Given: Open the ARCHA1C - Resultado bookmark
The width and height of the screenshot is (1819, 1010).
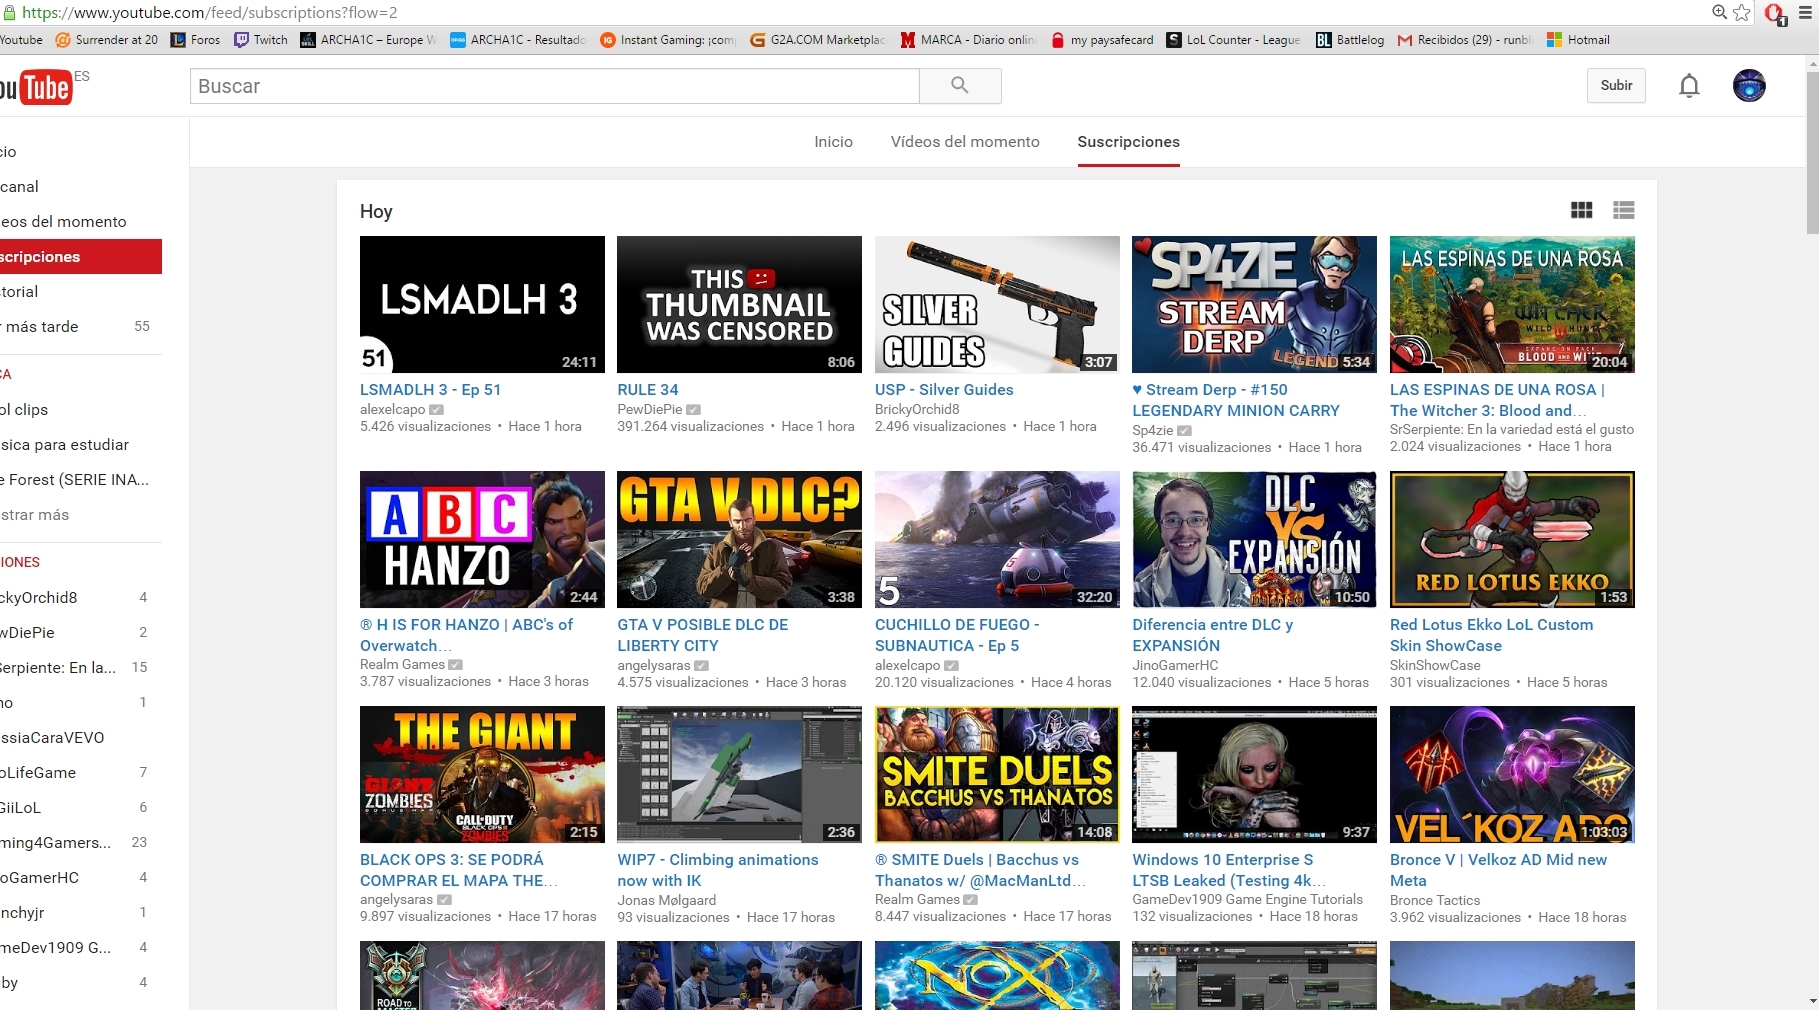Looking at the screenshot, I should [x=517, y=40].
